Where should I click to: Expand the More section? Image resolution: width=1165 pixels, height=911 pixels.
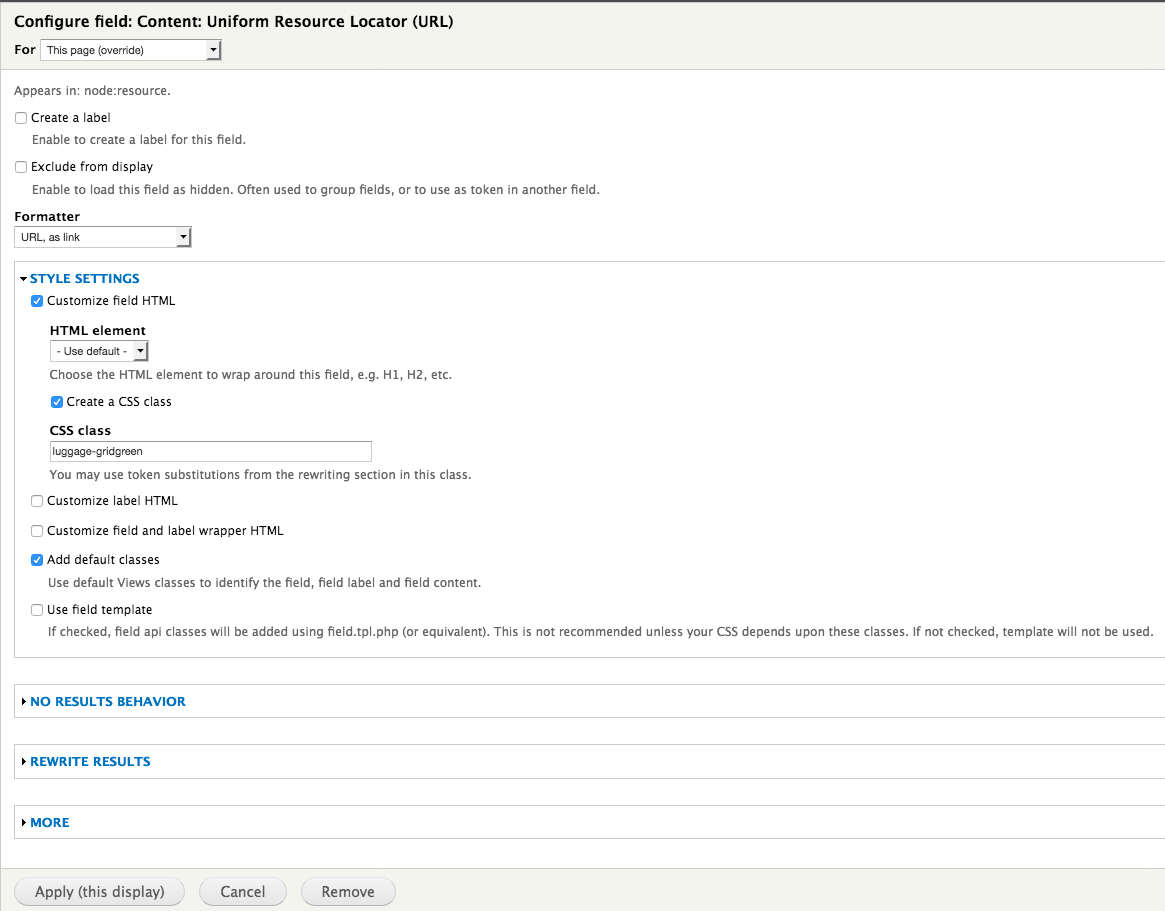click(x=50, y=823)
